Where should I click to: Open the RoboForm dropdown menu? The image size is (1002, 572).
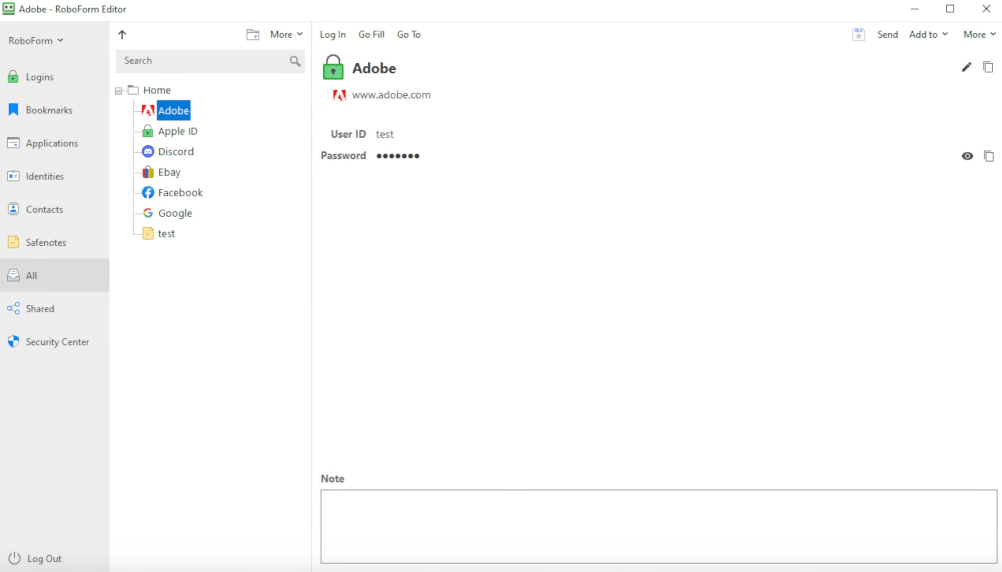pyautogui.click(x=36, y=40)
